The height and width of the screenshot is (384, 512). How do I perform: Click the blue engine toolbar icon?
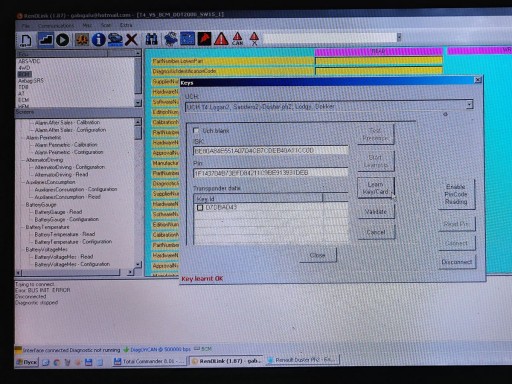click(x=171, y=39)
